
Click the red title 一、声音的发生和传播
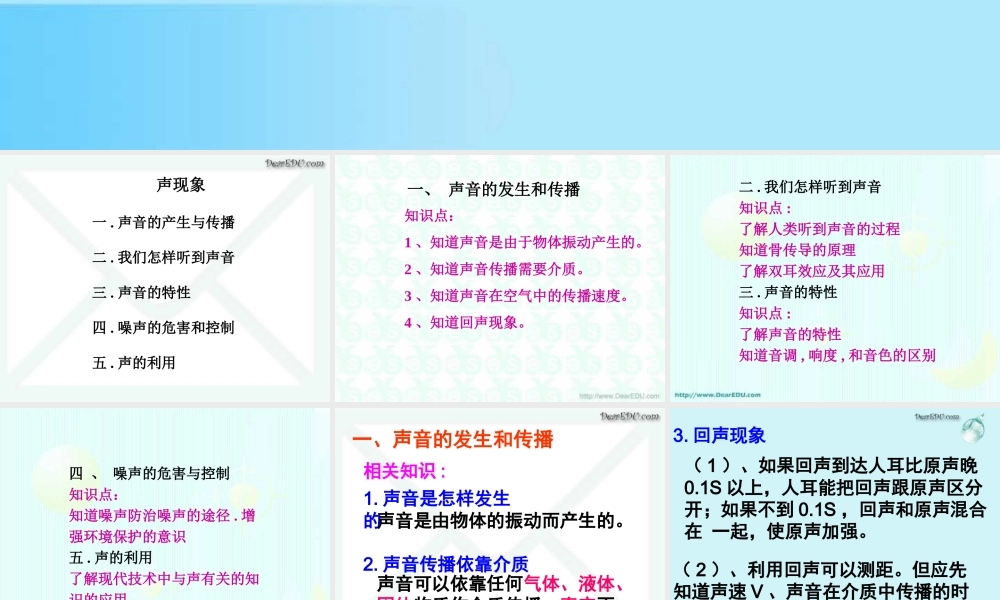(x=453, y=439)
